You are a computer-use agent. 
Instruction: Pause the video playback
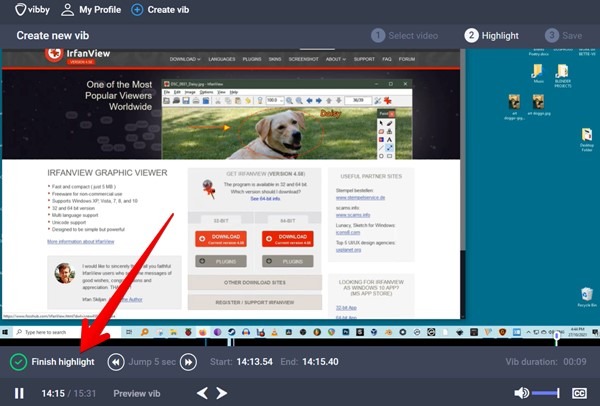19,393
